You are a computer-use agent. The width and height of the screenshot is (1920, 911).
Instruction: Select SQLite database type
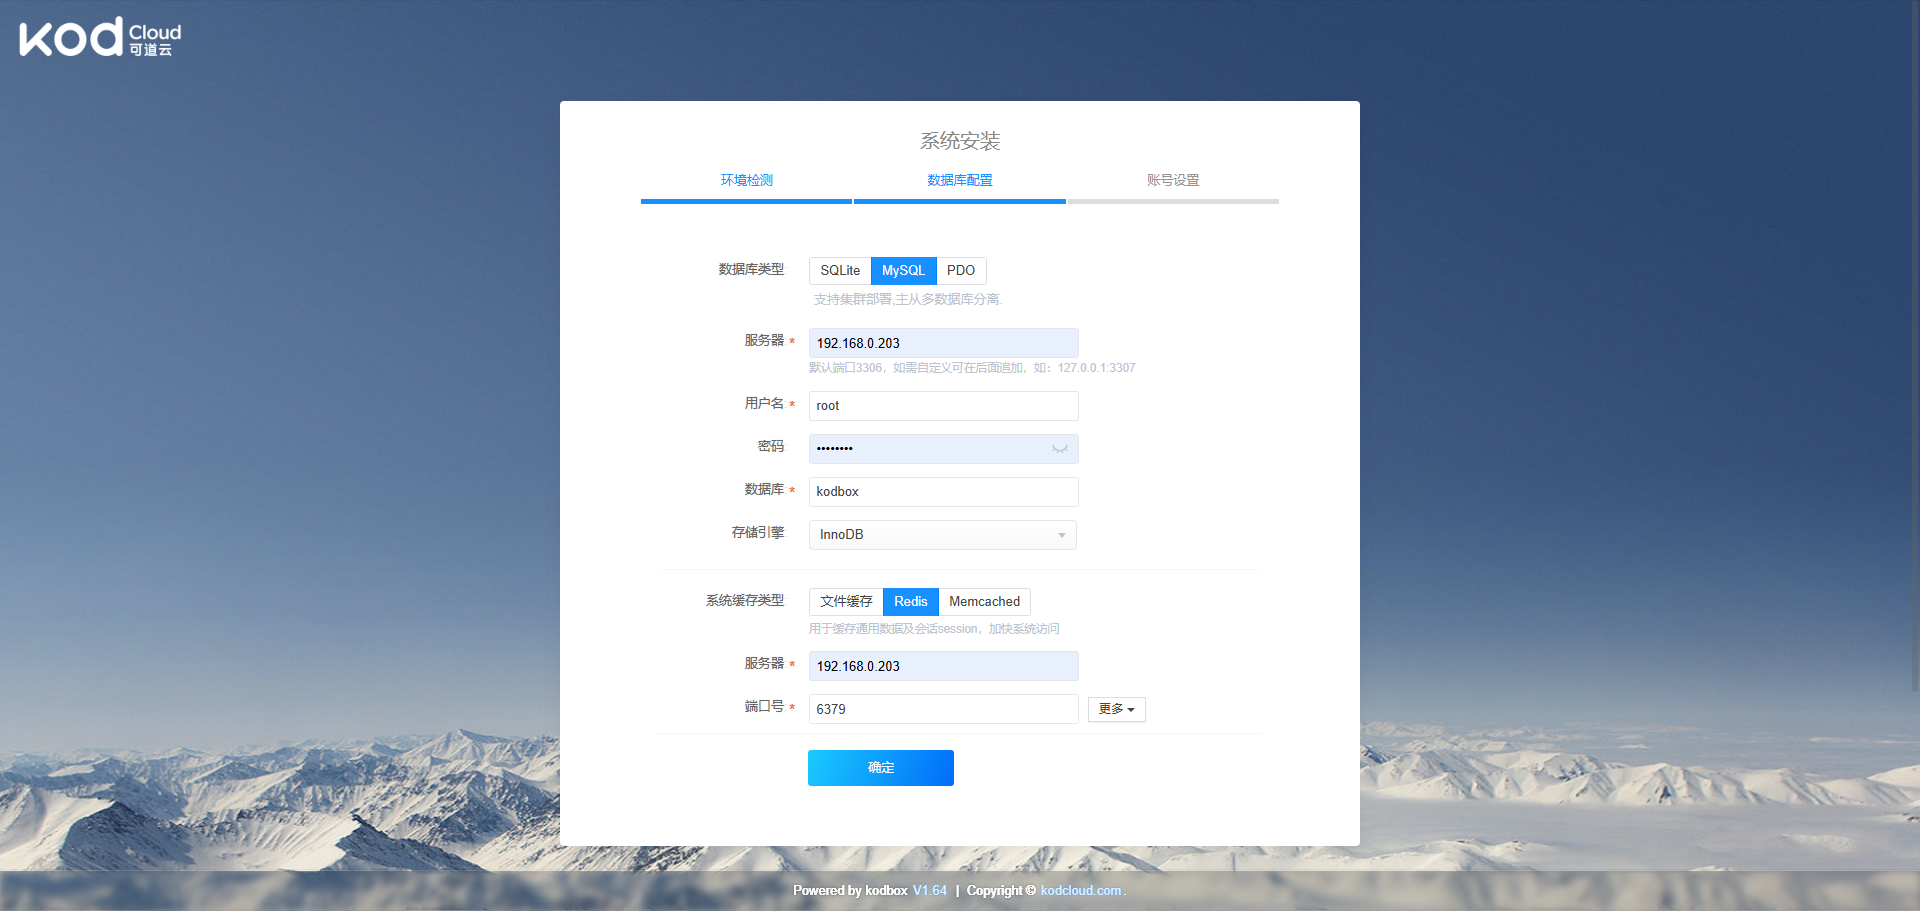tap(840, 271)
